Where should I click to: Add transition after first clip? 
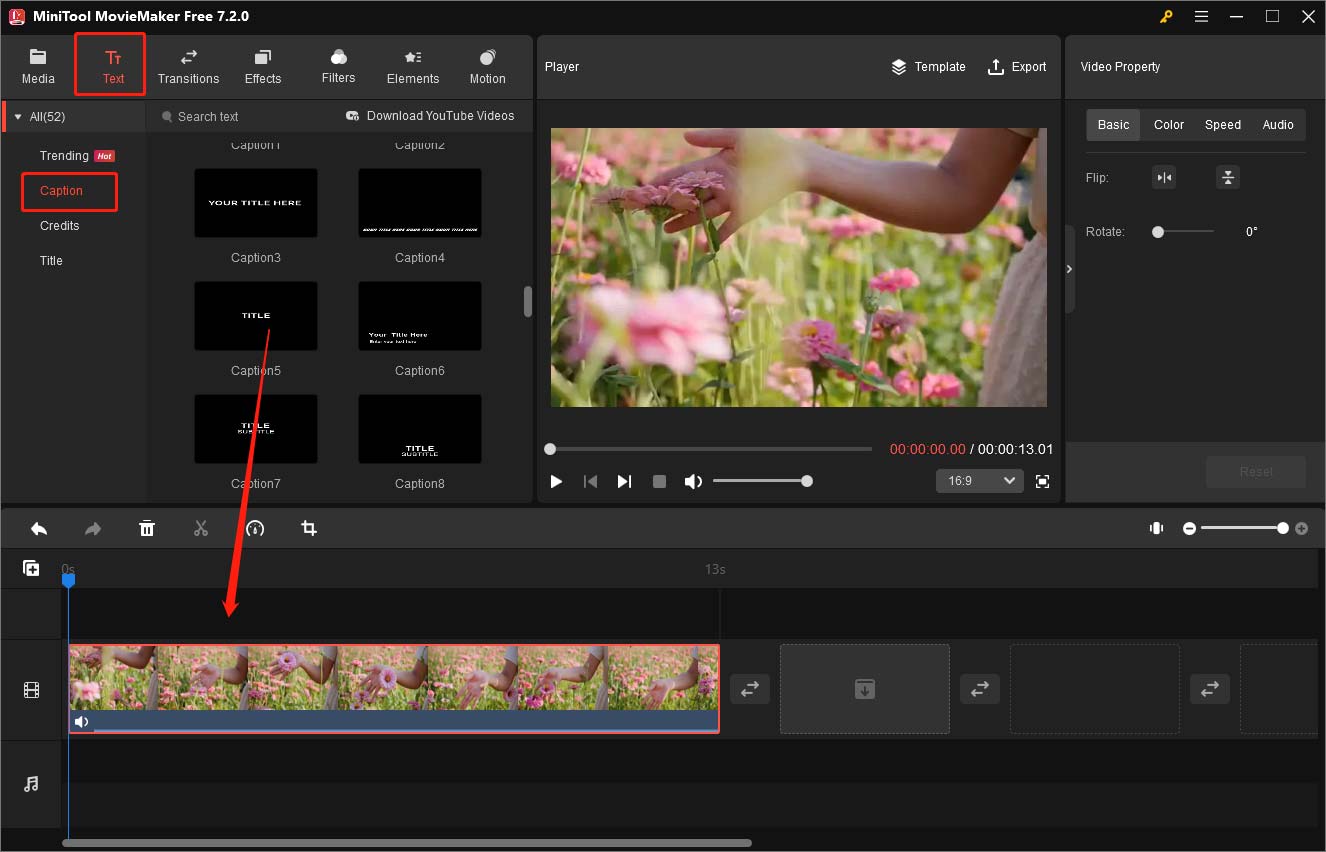tap(750, 688)
